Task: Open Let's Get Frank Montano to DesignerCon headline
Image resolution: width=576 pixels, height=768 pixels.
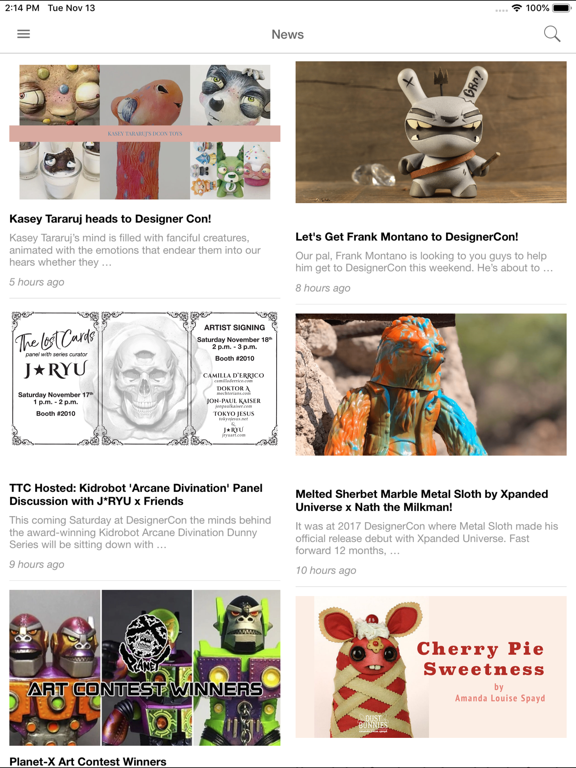Action: (x=407, y=237)
